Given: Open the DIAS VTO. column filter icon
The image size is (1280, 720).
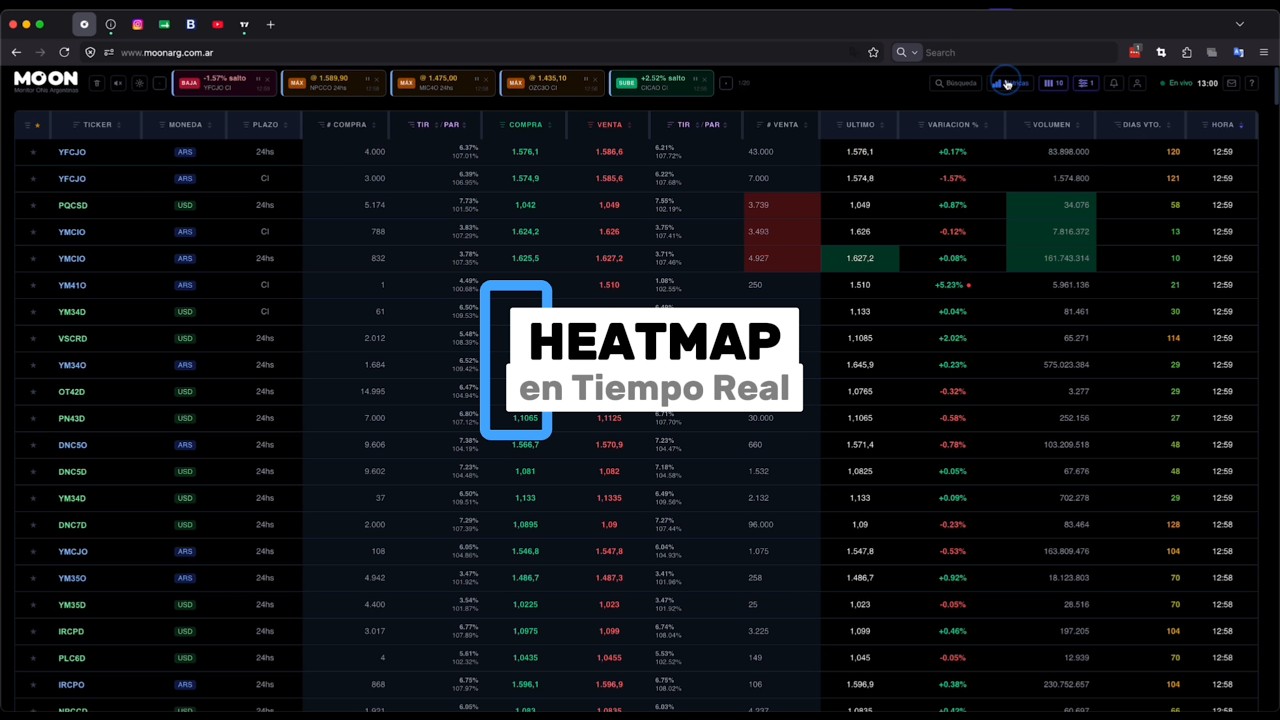Looking at the screenshot, I should click(x=1116, y=125).
